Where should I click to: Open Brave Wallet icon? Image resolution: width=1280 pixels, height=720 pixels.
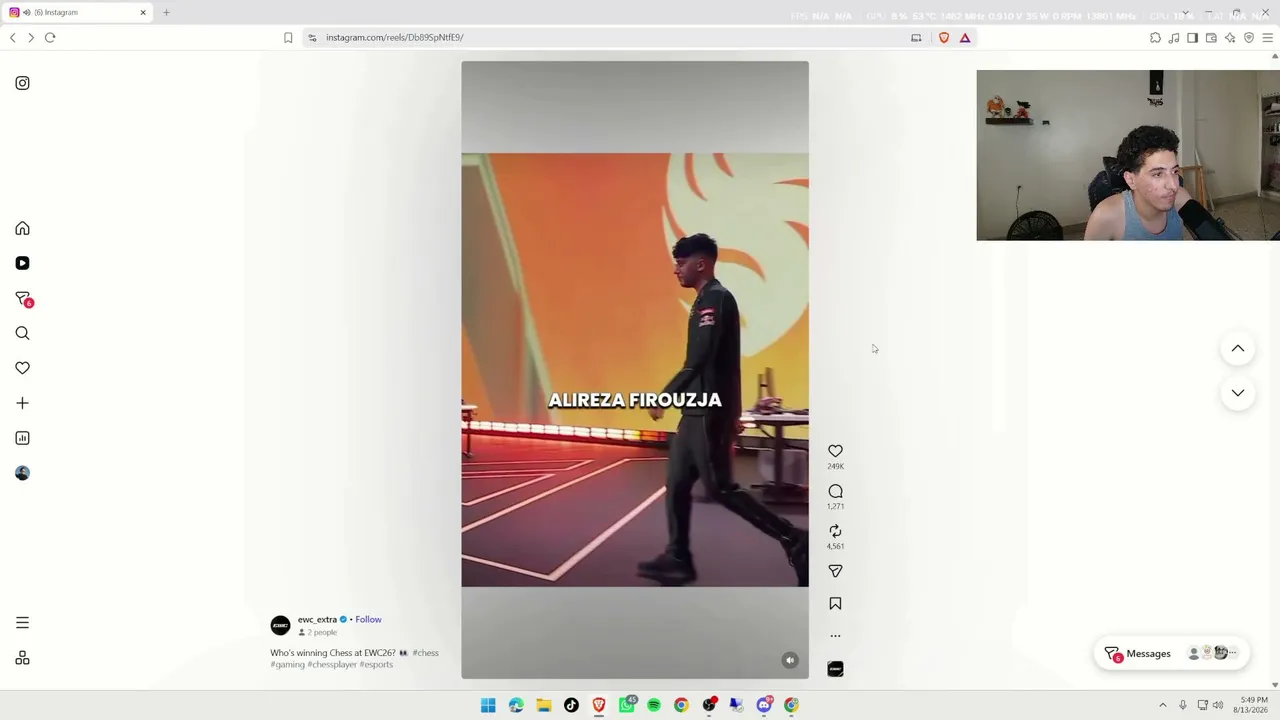point(1211,37)
